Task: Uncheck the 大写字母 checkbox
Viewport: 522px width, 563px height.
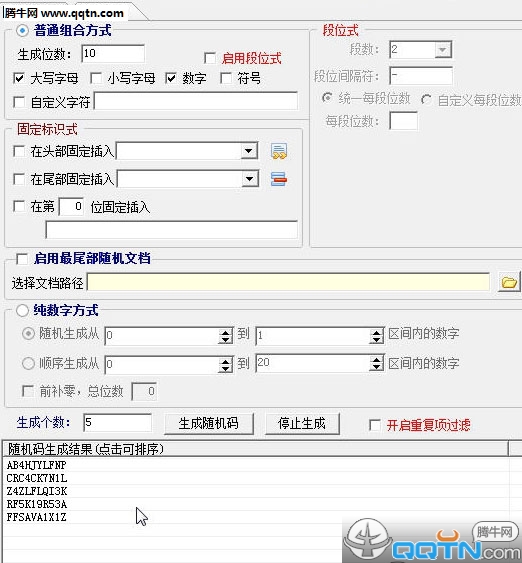Action: 19,78
